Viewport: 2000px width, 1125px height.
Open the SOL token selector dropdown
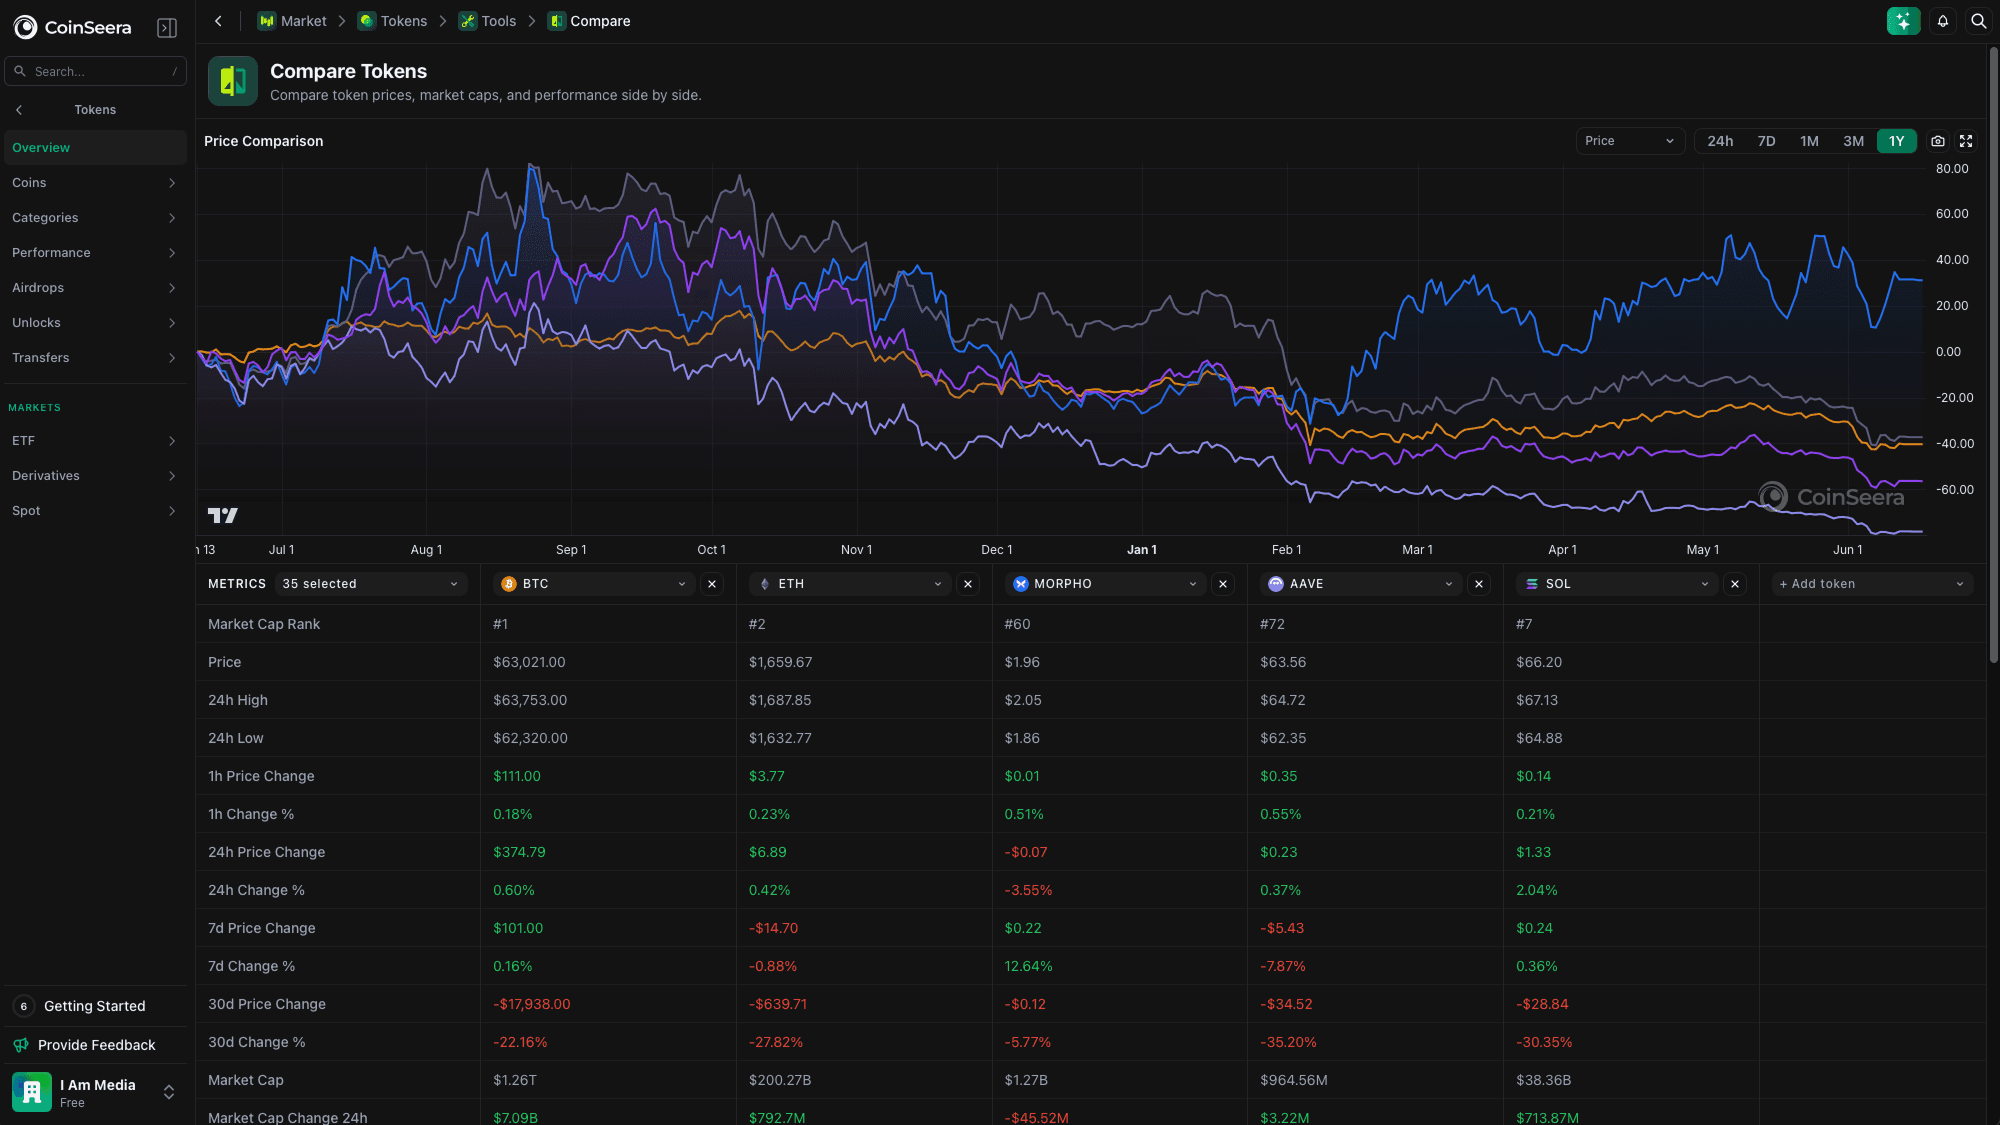[1617, 584]
